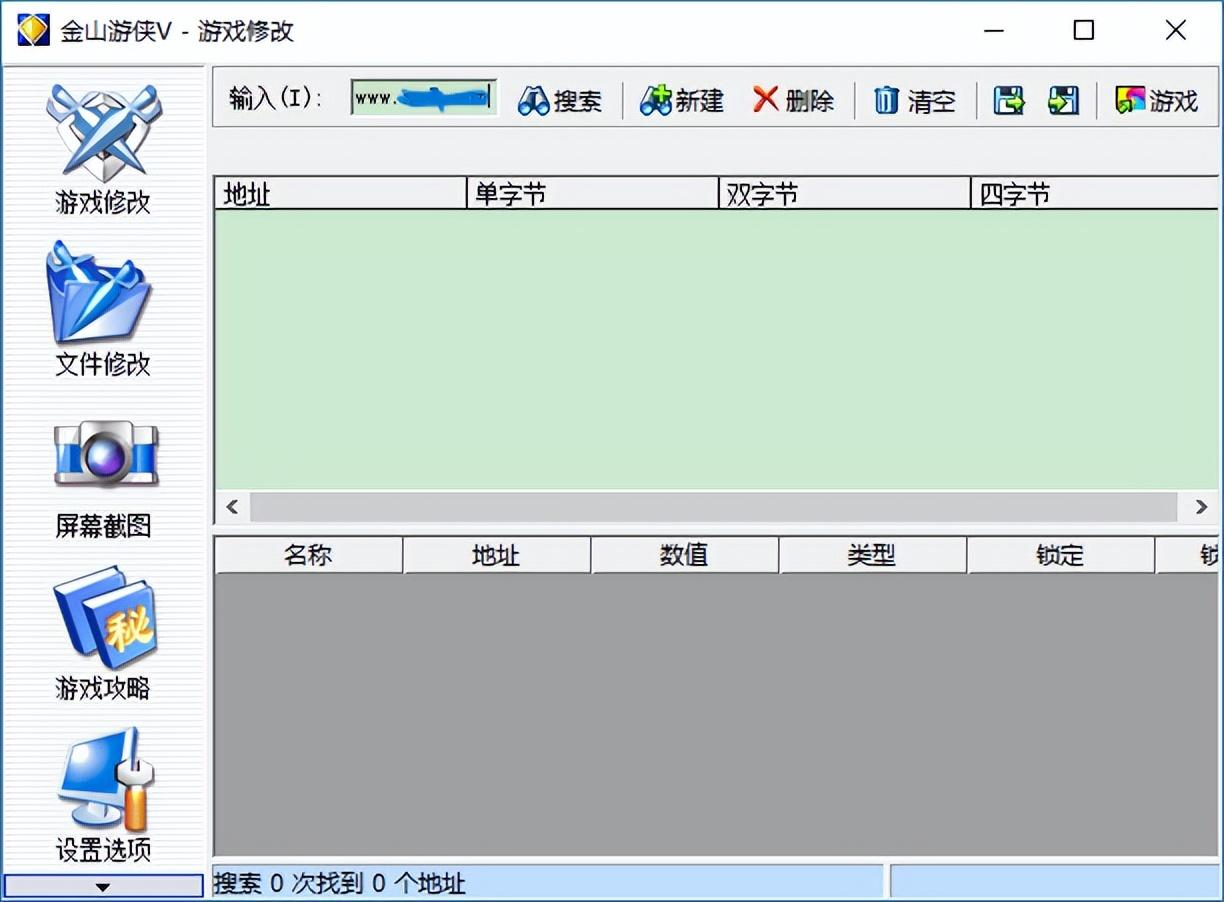Viewport: 1224px width, 902px height.
Task: Click the 金山游侠V app icon in title bar
Action: [x=33, y=30]
